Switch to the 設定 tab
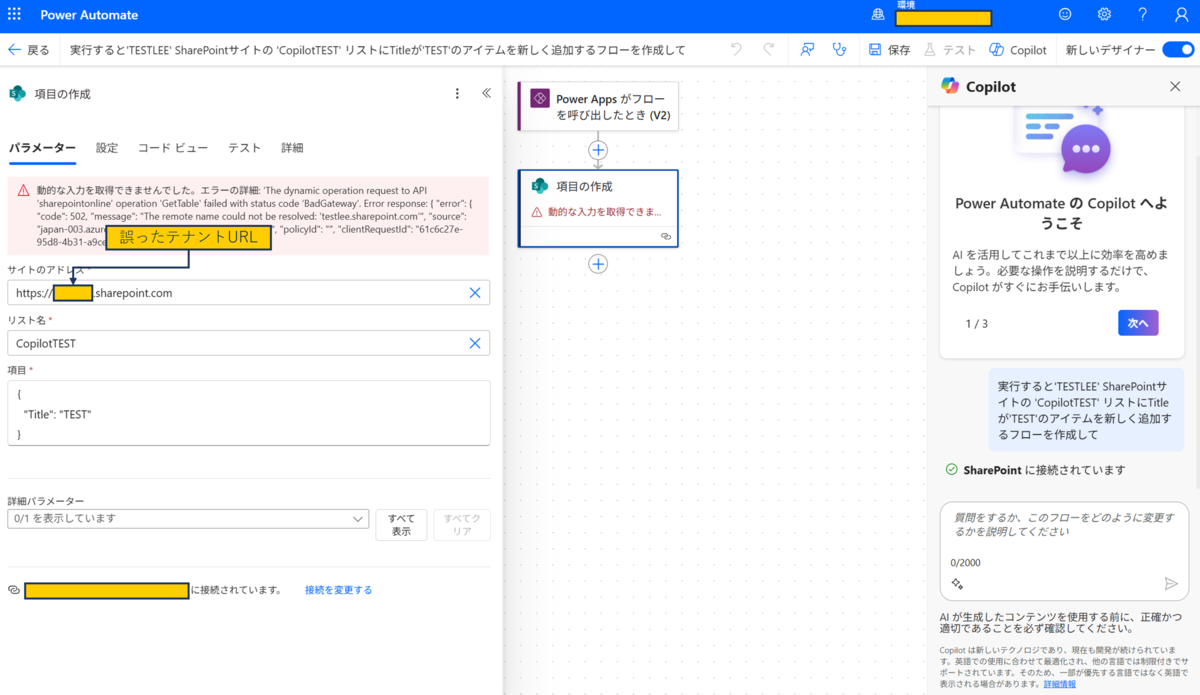This screenshot has width=1200, height=695. click(x=107, y=148)
